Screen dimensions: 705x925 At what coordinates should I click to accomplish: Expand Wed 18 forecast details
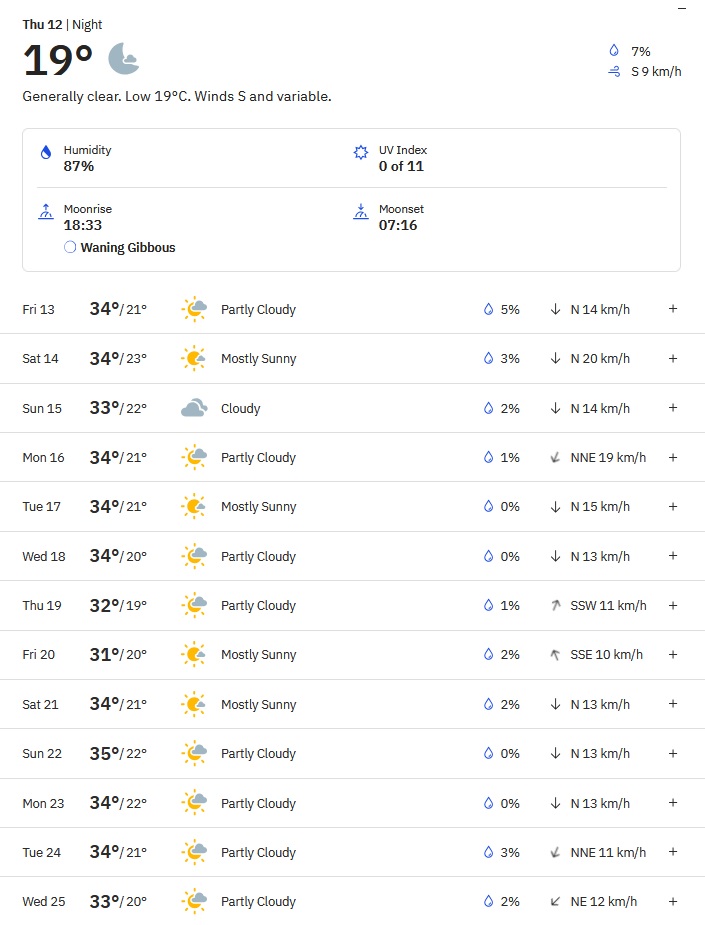(x=673, y=556)
